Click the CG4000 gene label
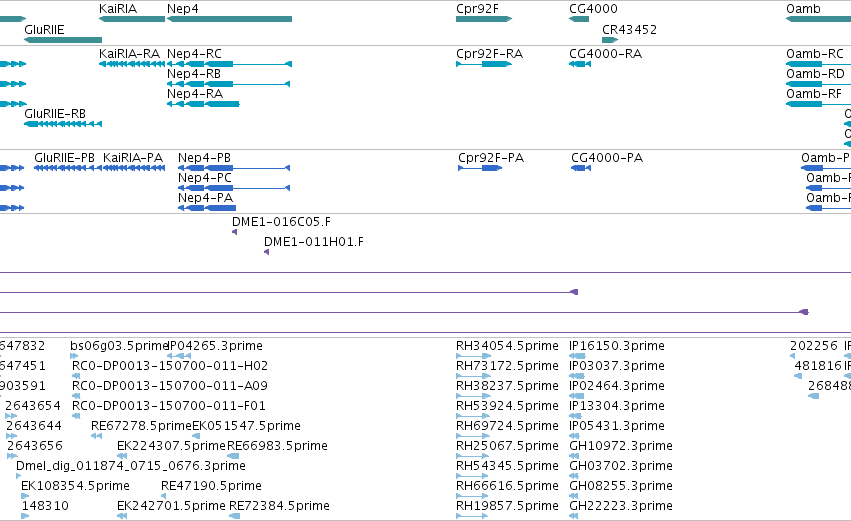This screenshot has width=851, height=521. coord(593,9)
